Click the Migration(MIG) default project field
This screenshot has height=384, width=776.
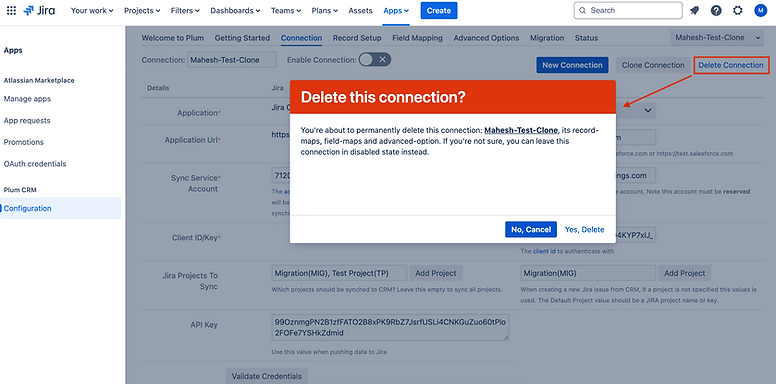tap(588, 273)
